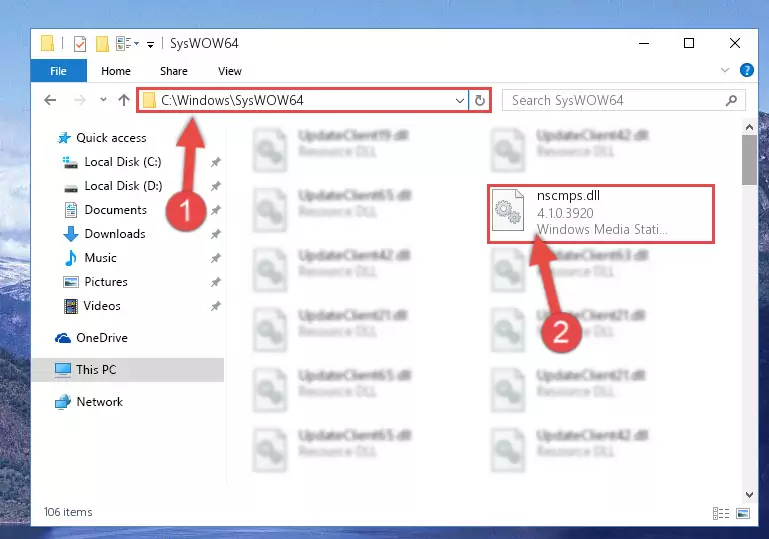
Task: Click the pin icon next to Local Disk (D:)
Action: (x=215, y=186)
